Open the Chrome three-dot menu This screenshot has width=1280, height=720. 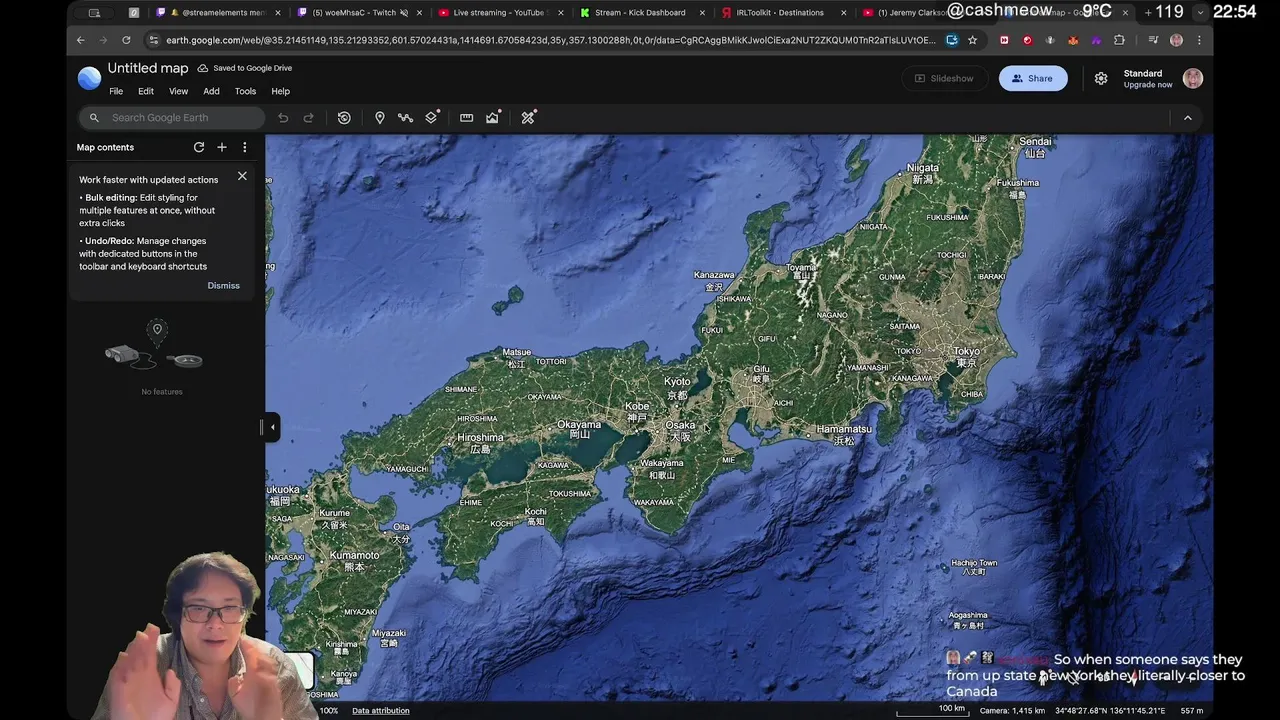1199,40
